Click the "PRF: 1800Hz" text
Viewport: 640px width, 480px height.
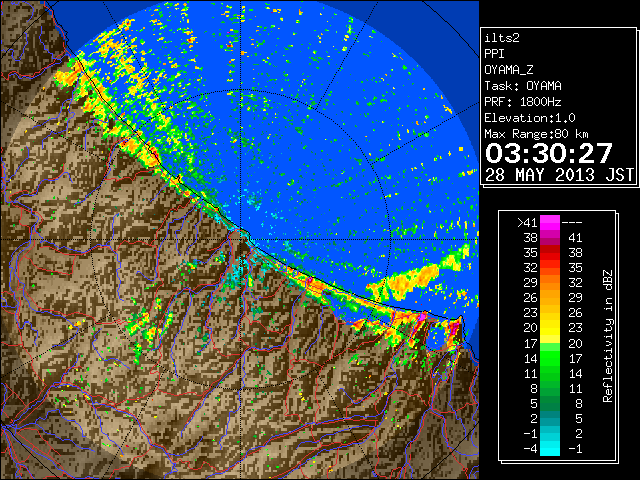tap(523, 102)
